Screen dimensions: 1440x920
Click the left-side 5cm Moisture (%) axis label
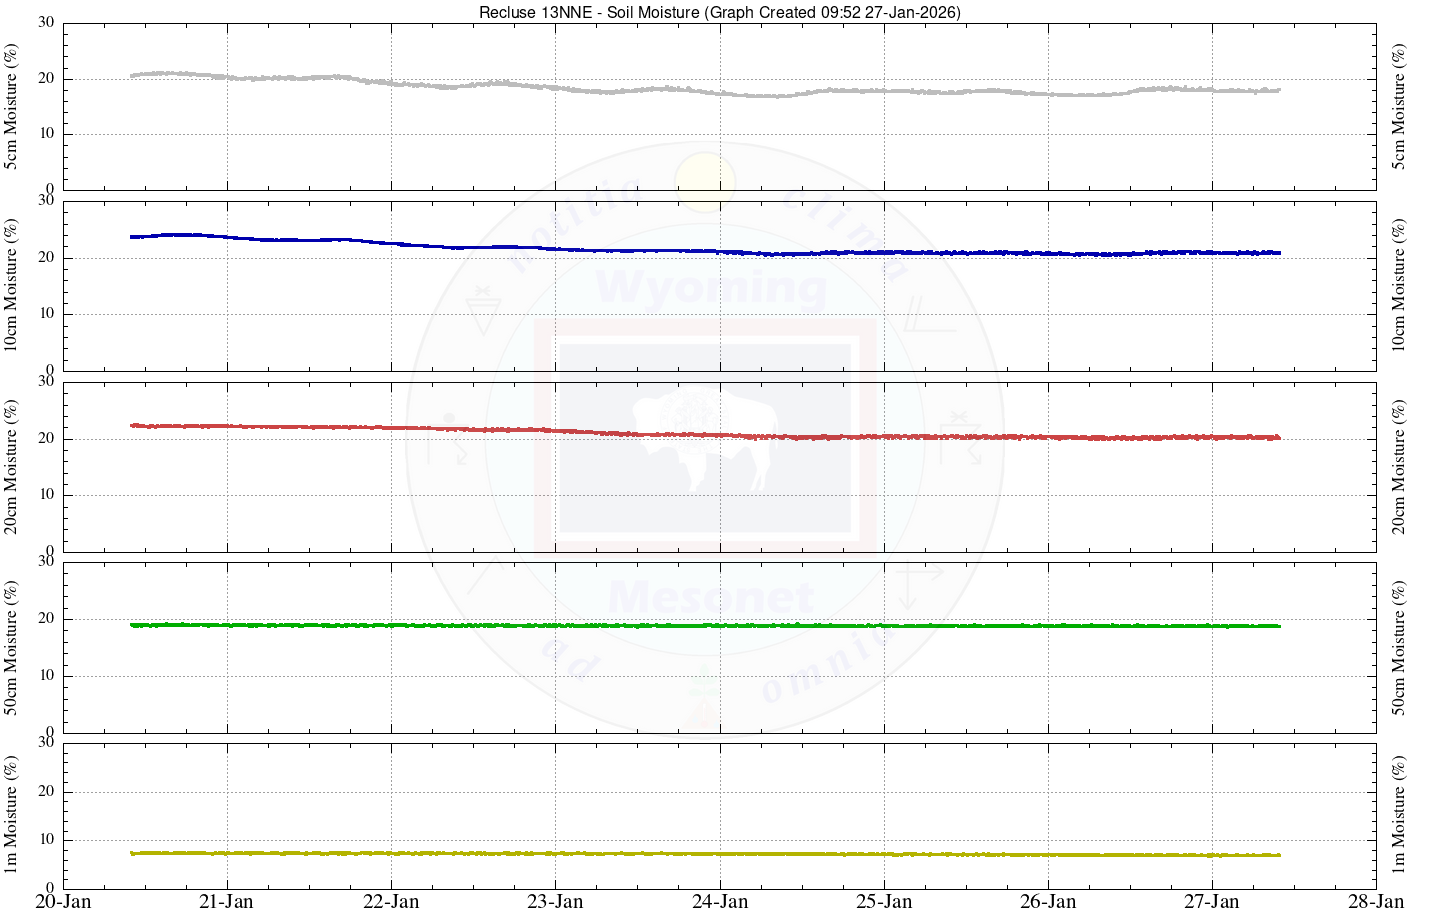click(11, 106)
